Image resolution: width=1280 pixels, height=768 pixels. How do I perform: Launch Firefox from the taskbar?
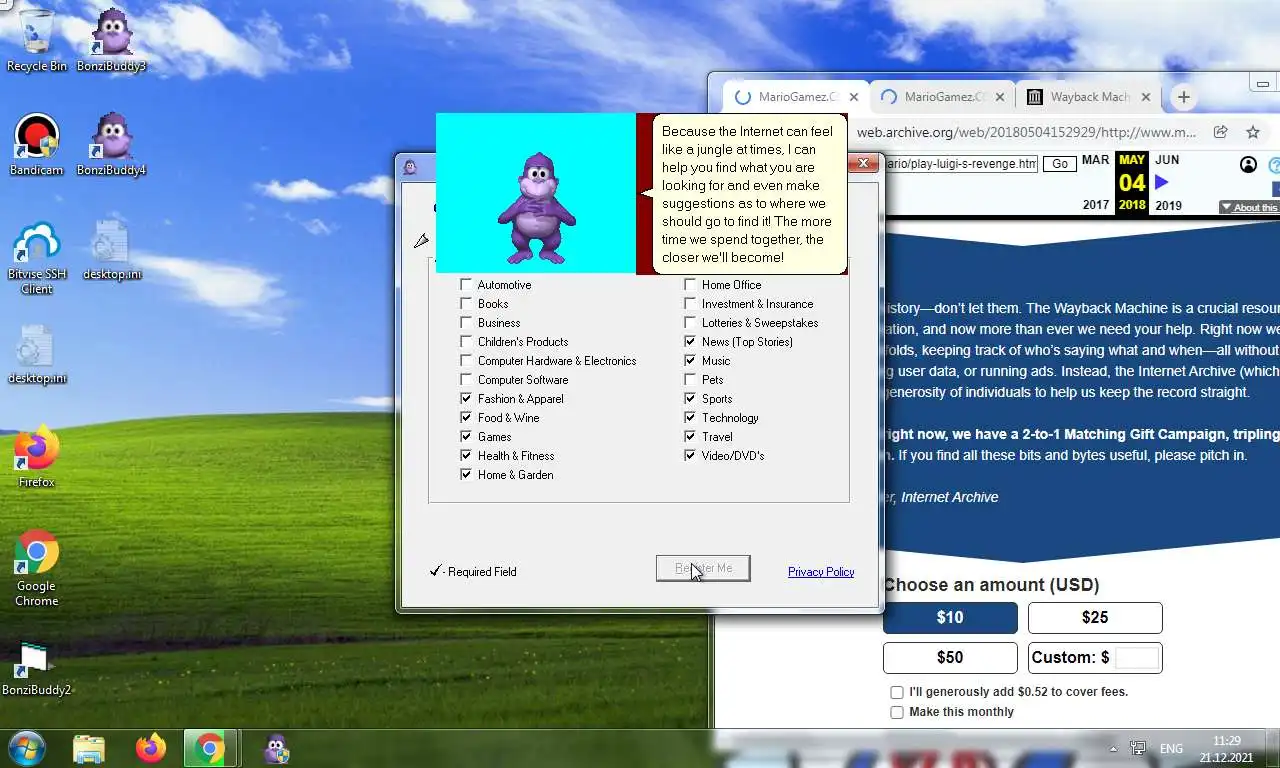(x=151, y=748)
